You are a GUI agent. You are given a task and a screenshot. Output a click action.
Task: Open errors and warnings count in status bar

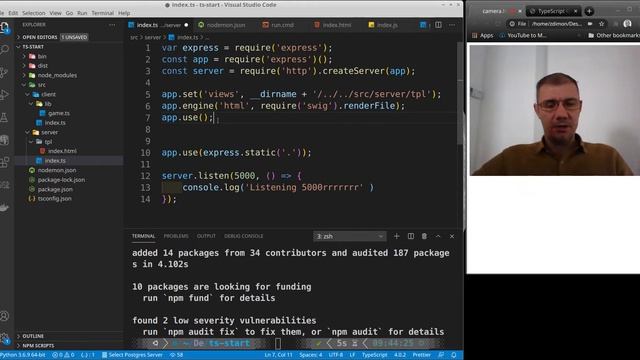point(63,355)
